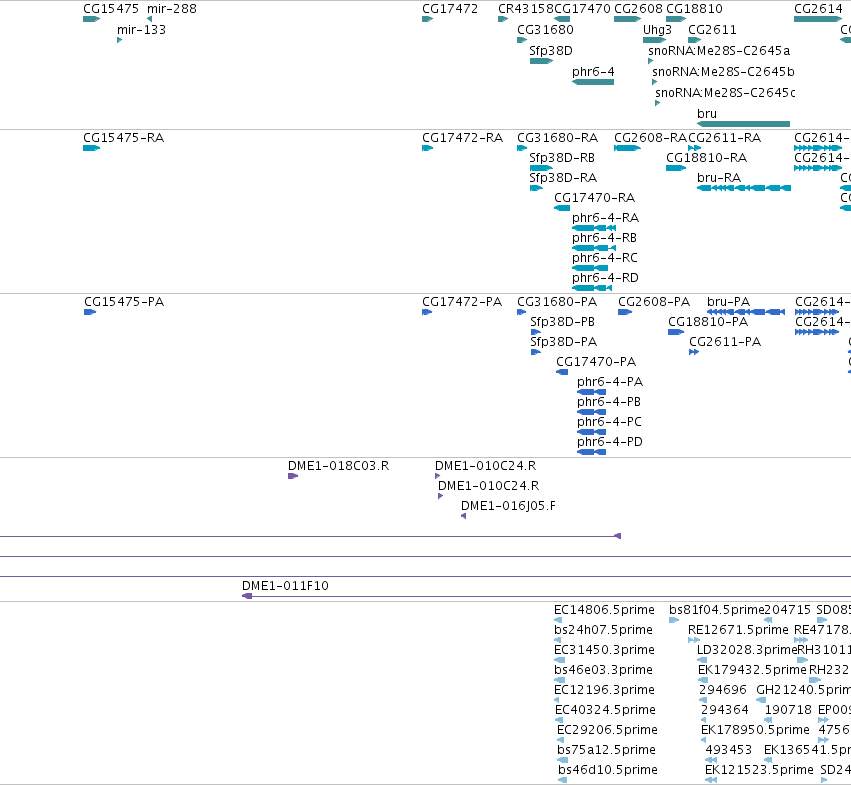The image size is (851, 785).
Task: Open snoRNA:Me28S-C2645c feature
Action: point(658,103)
